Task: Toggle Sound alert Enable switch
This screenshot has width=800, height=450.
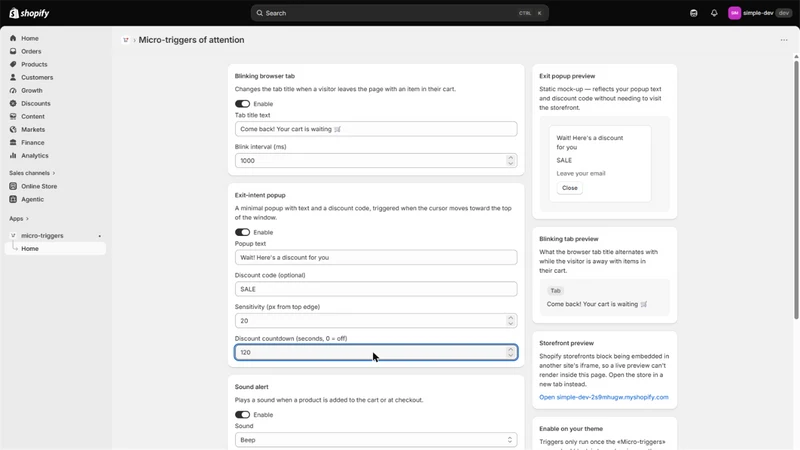Action: [x=242, y=414]
